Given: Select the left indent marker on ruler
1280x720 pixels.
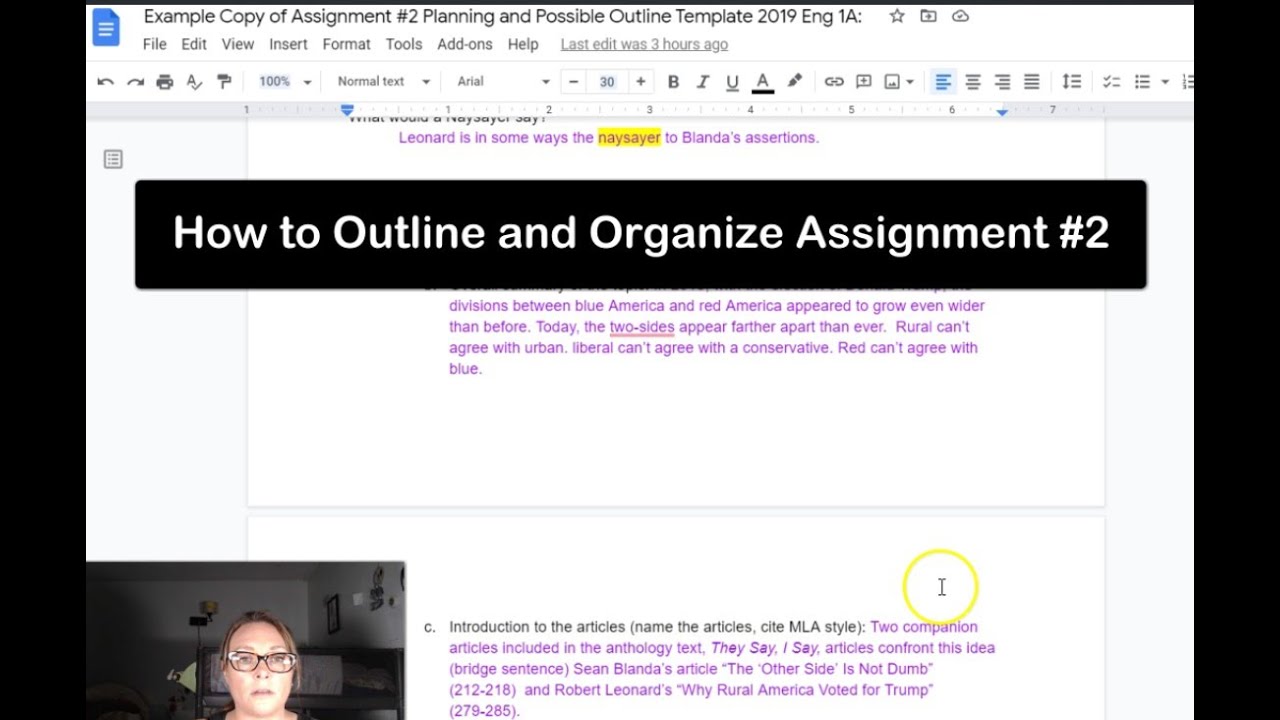Looking at the screenshot, I should [x=347, y=109].
